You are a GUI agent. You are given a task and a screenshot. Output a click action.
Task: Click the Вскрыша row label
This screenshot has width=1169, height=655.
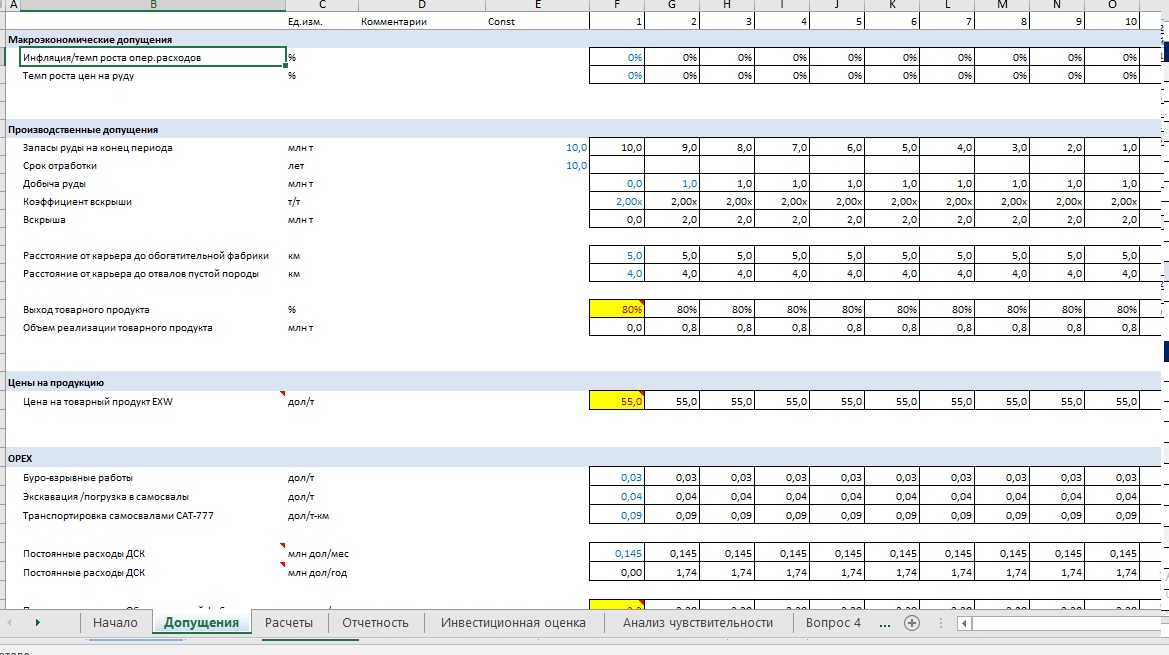[44, 220]
